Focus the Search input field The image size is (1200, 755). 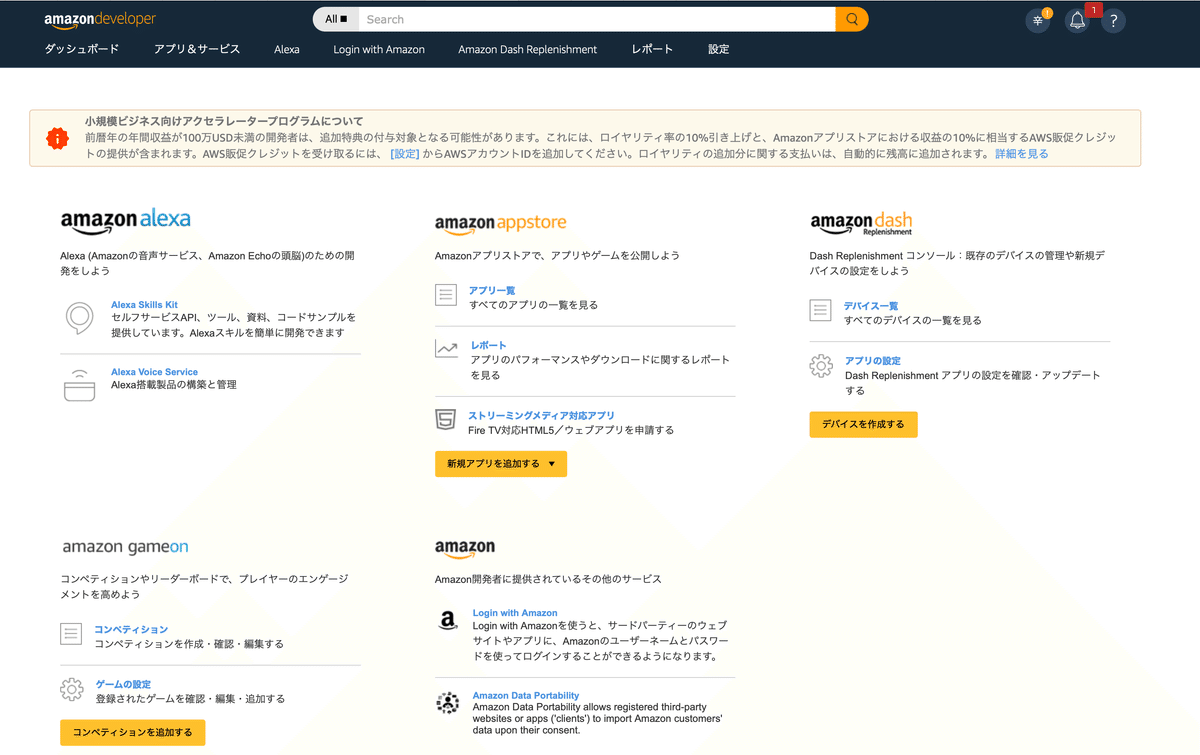pos(597,19)
